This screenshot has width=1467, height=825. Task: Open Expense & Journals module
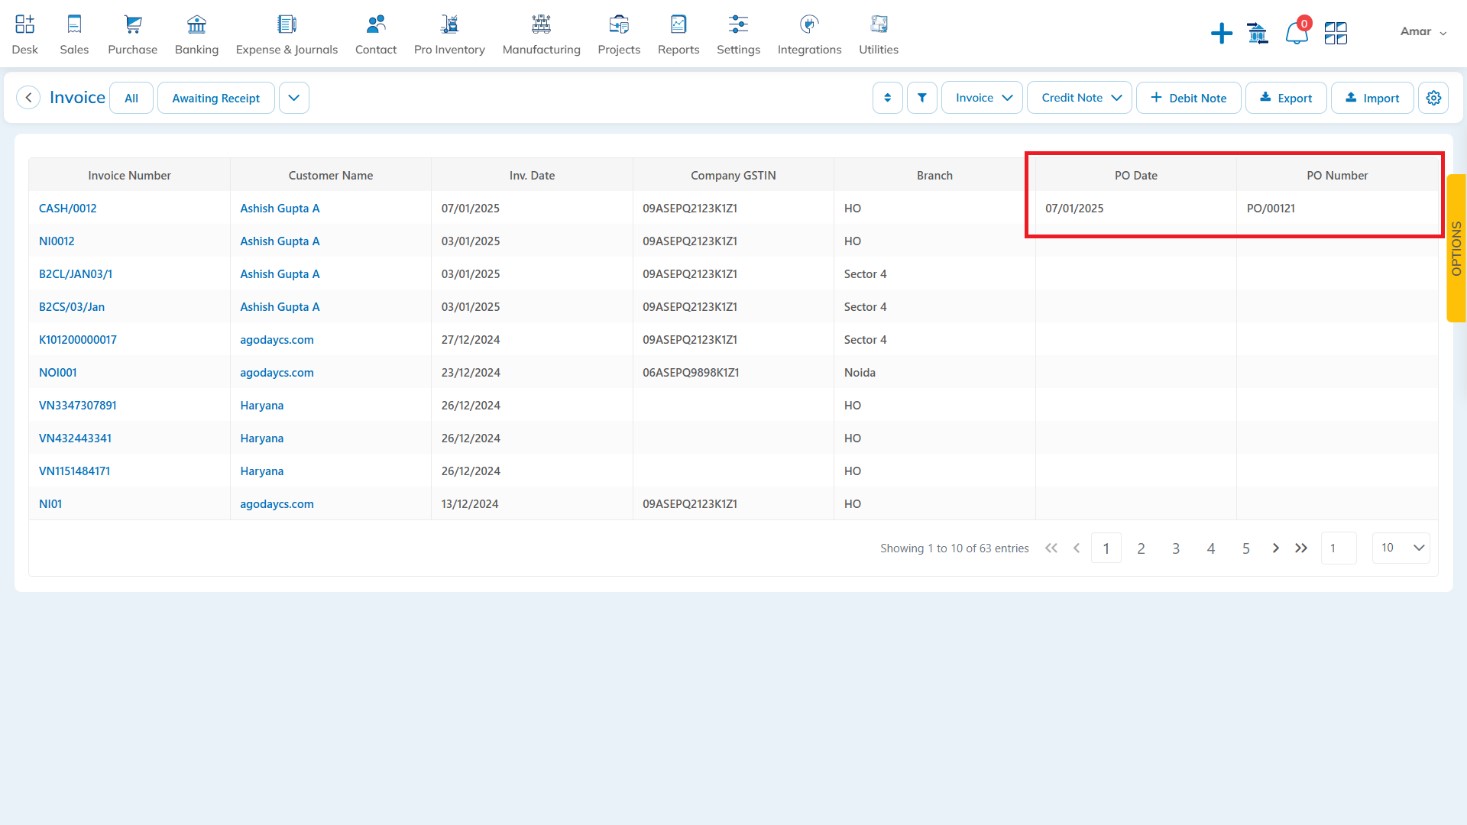pyautogui.click(x=287, y=34)
